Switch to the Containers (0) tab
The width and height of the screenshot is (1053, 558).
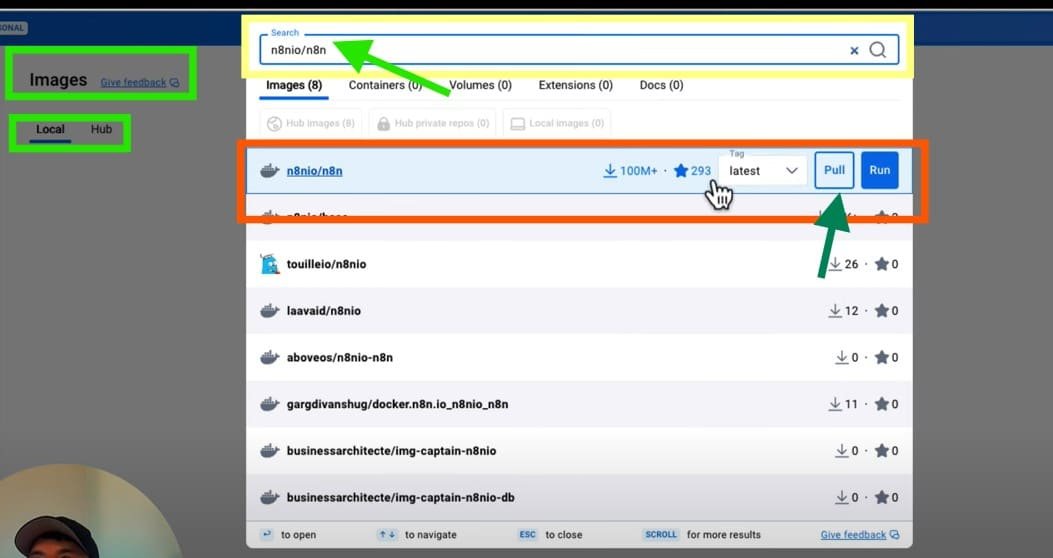click(385, 85)
